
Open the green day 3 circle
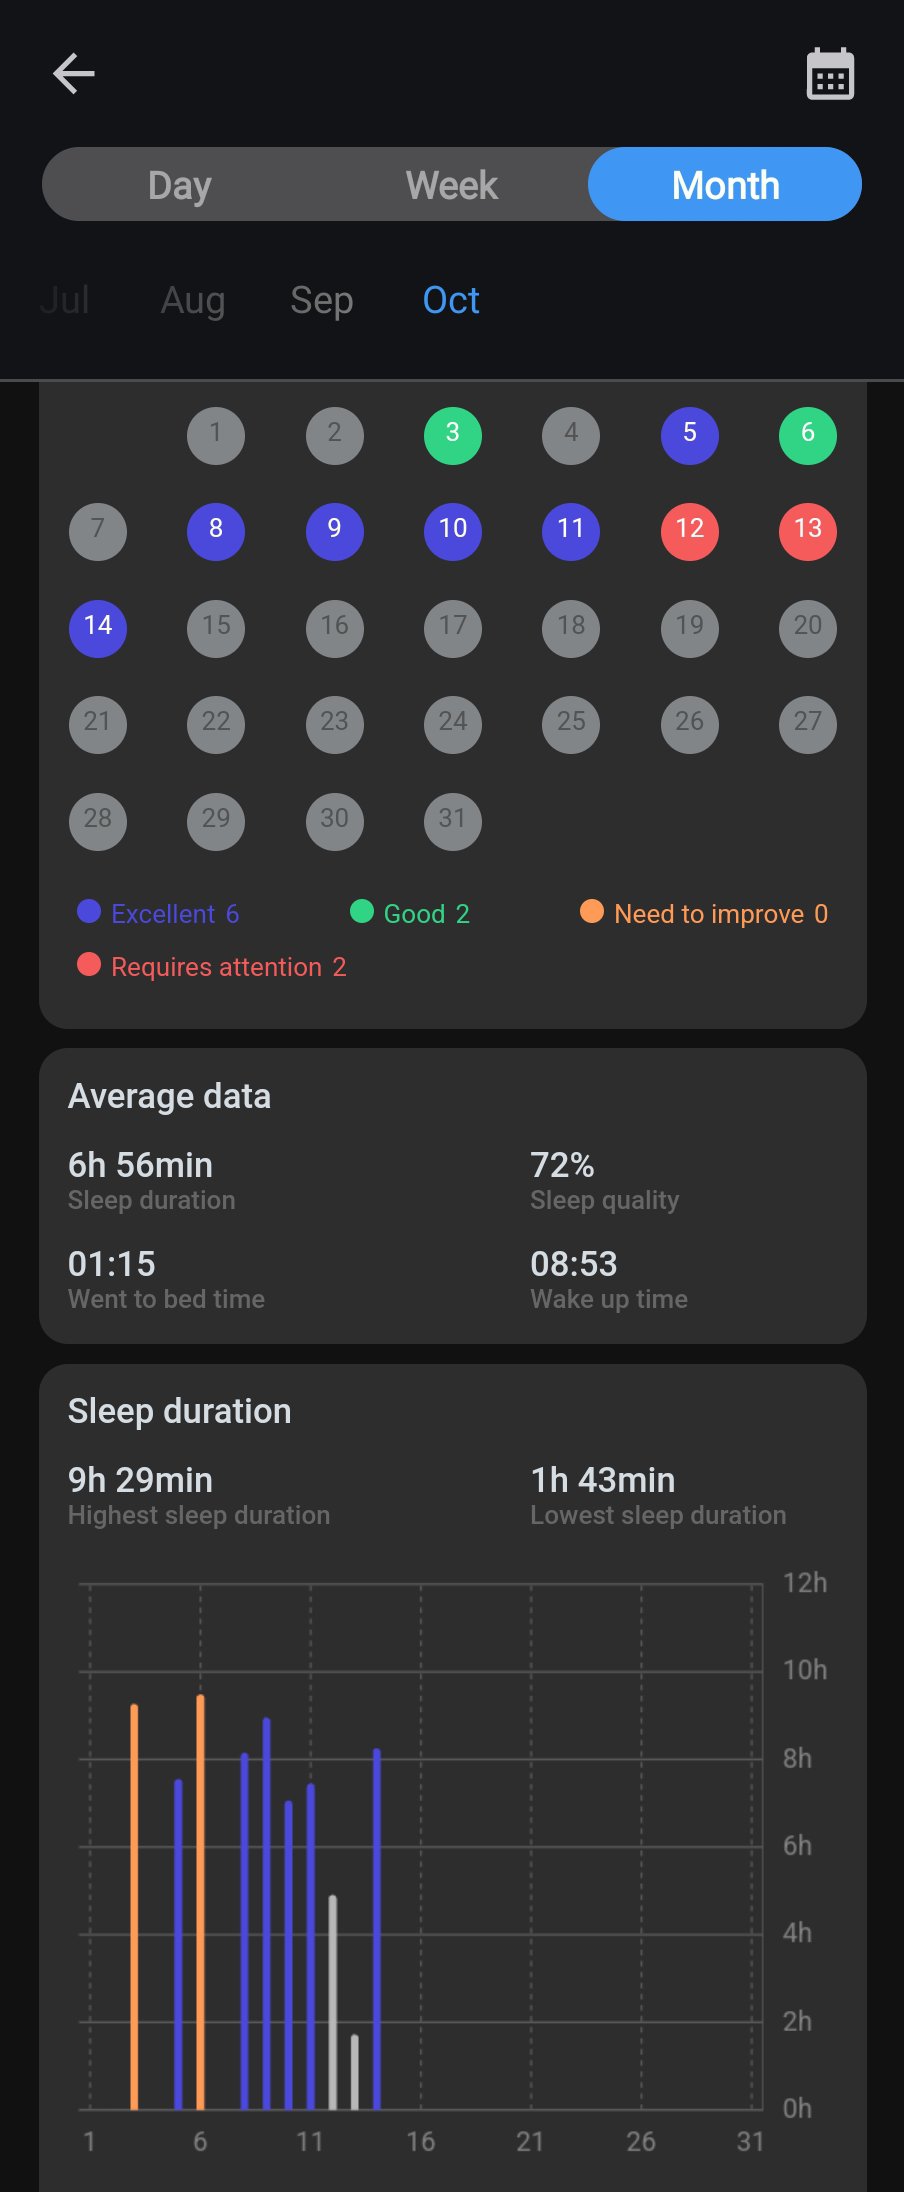click(453, 435)
